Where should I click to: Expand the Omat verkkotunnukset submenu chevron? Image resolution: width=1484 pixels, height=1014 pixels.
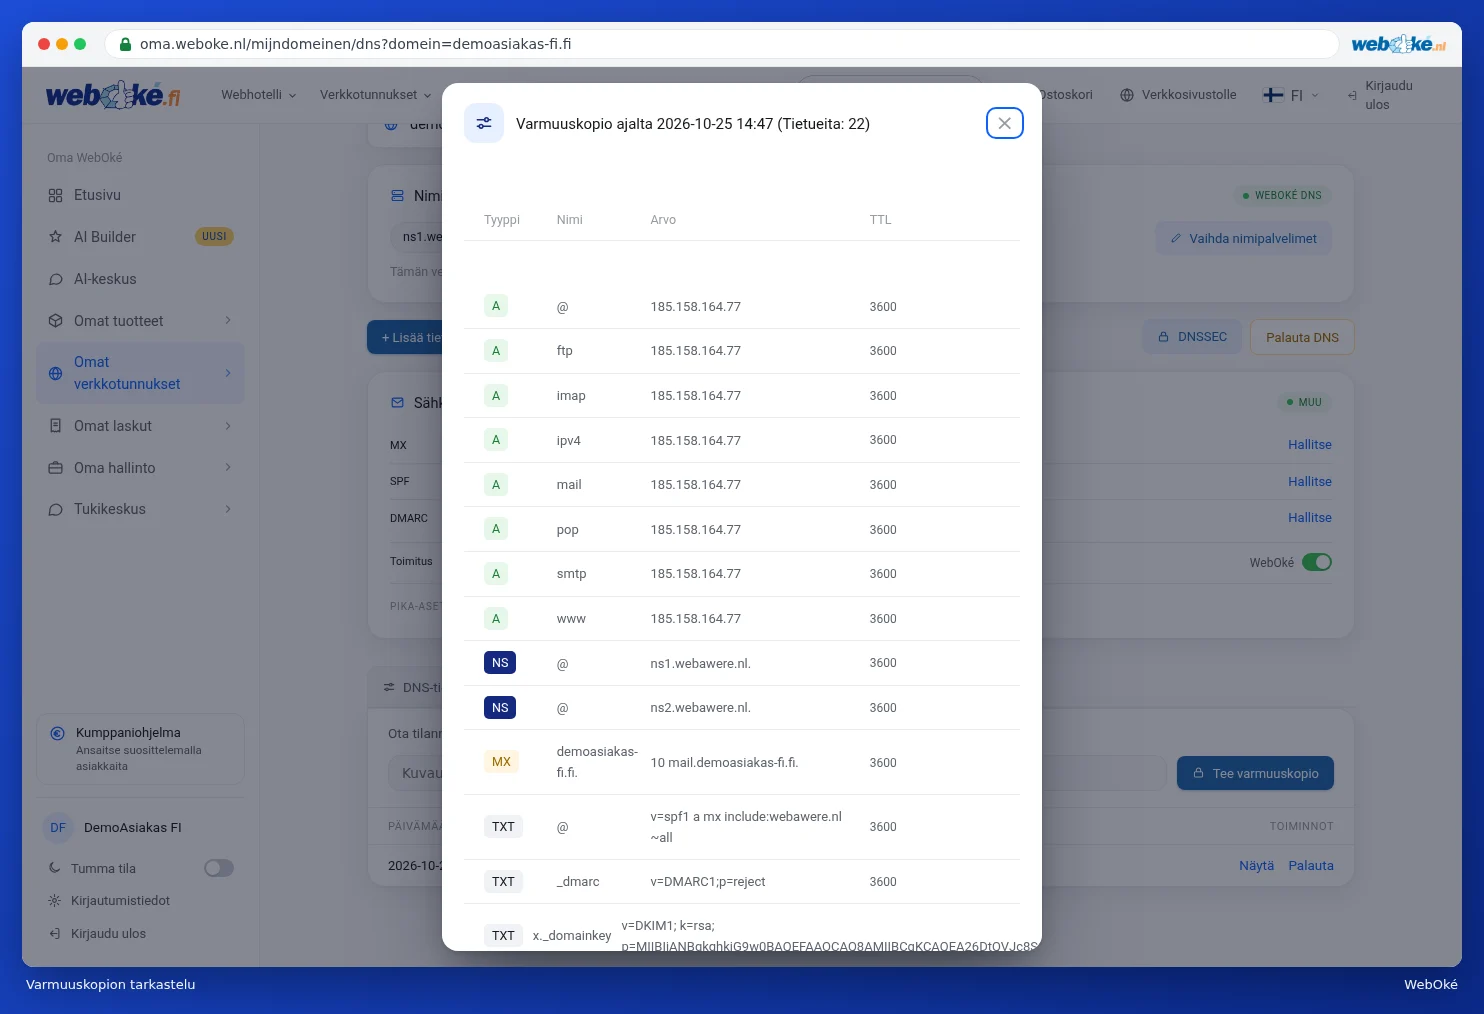coord(228,373)
